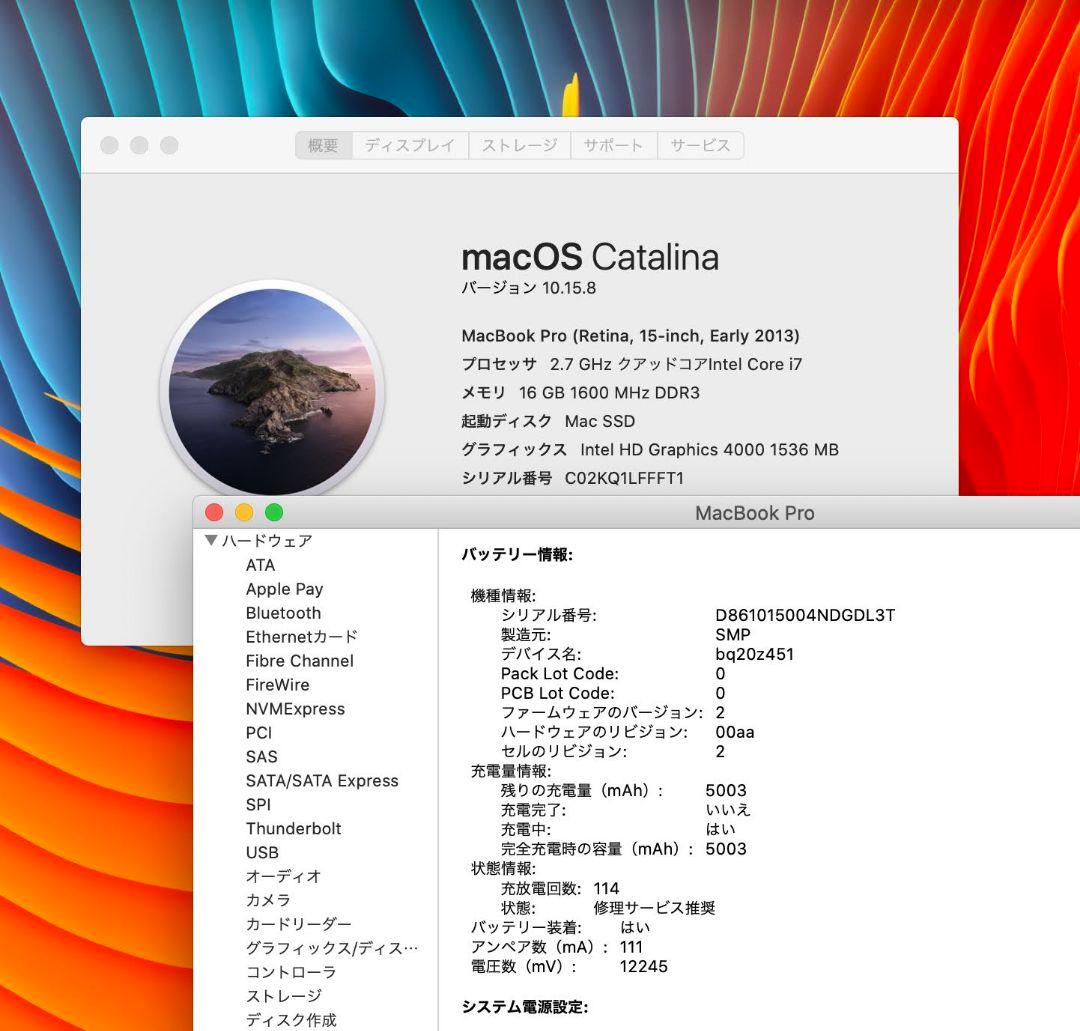Viewport: 1080px width, 1031px height.
Task: Click the 残りの充電量 (mAh) label
Action: click(582, 791)
